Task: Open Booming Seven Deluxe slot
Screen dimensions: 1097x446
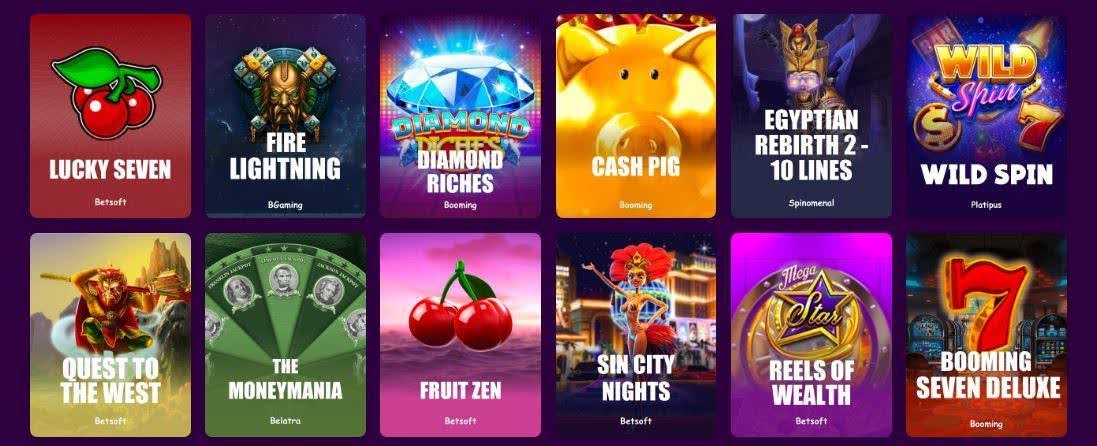Action: (x=986, y=335)
